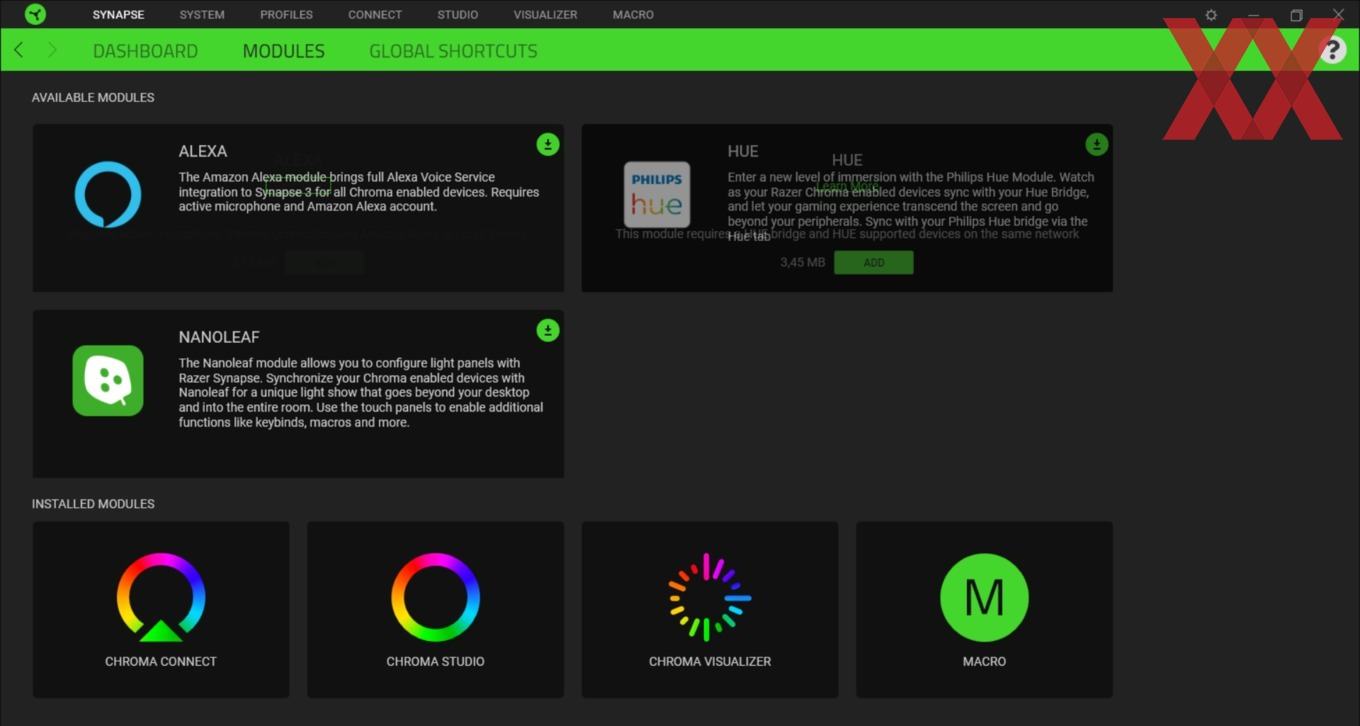Open the SYNAPSE top menu
Image resolution: width=1360 pixels, height=726 pixels.
tap(118, 15)
